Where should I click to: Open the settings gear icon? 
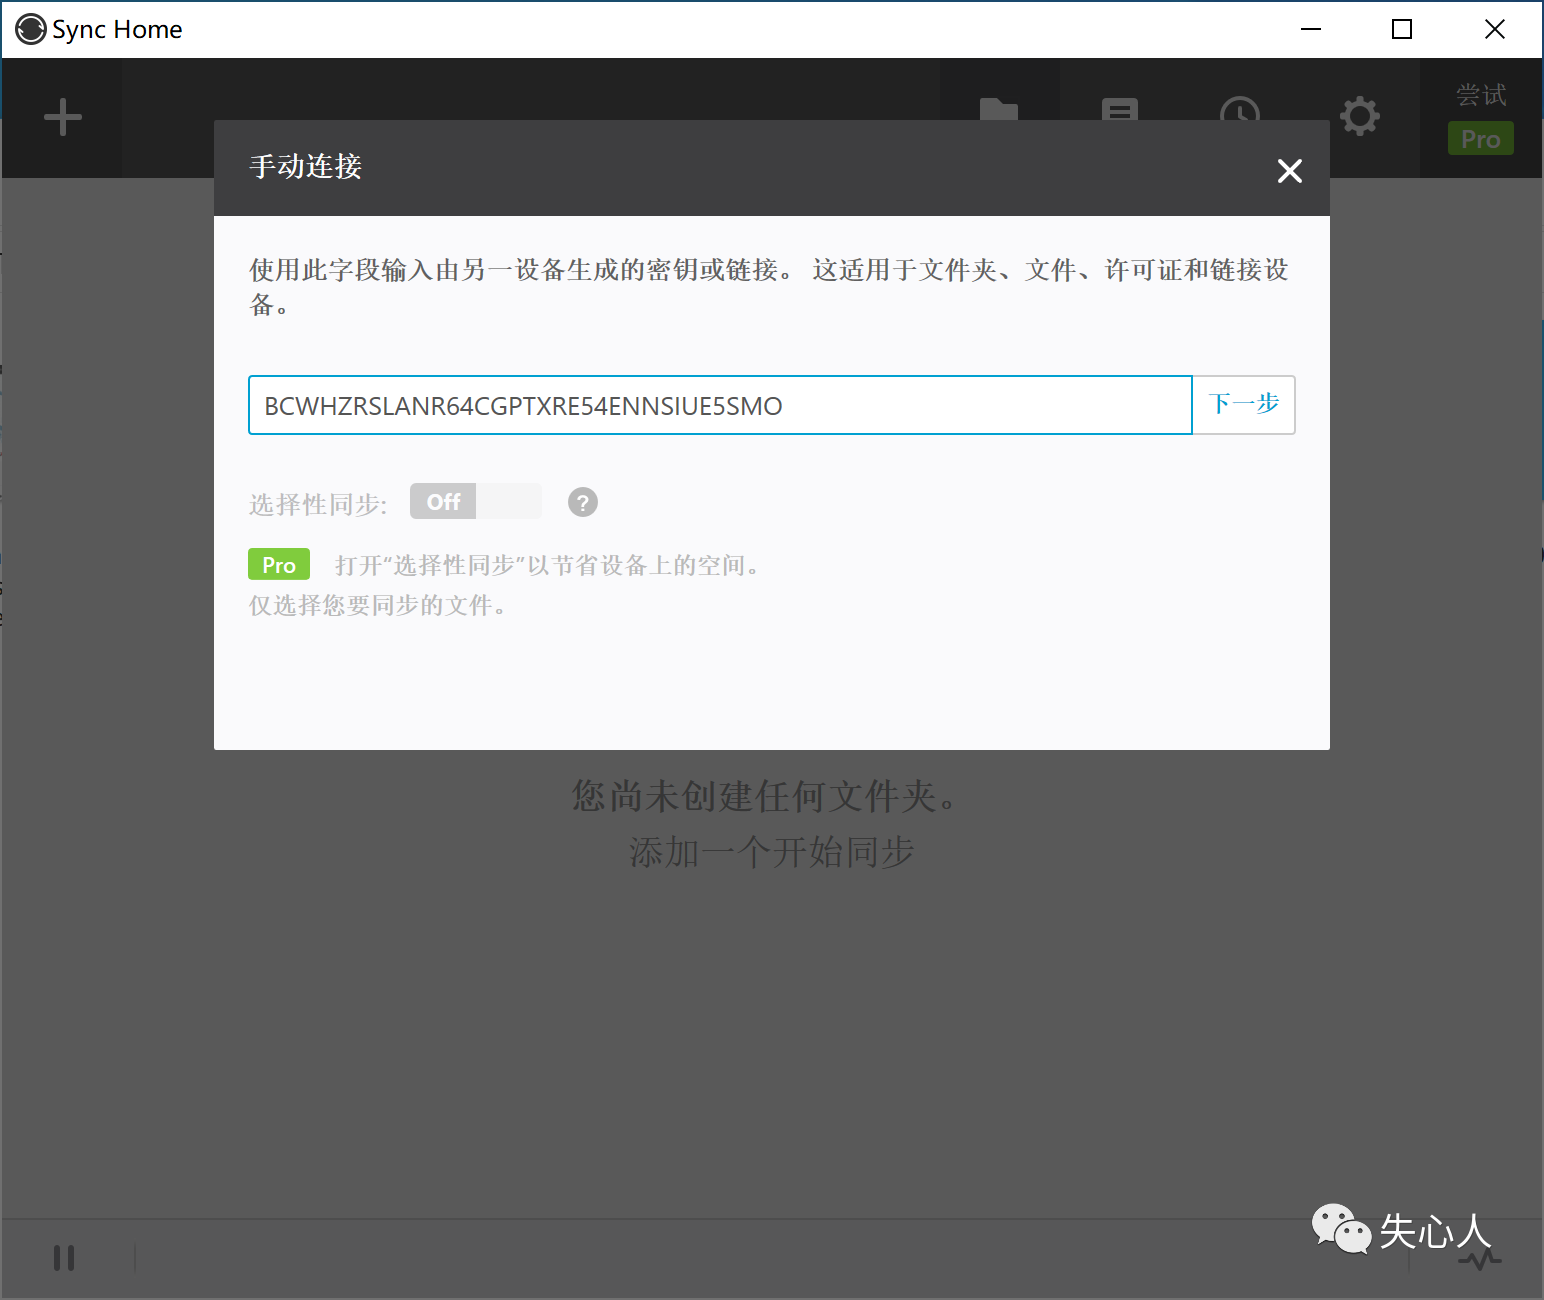click(1359, 117)
